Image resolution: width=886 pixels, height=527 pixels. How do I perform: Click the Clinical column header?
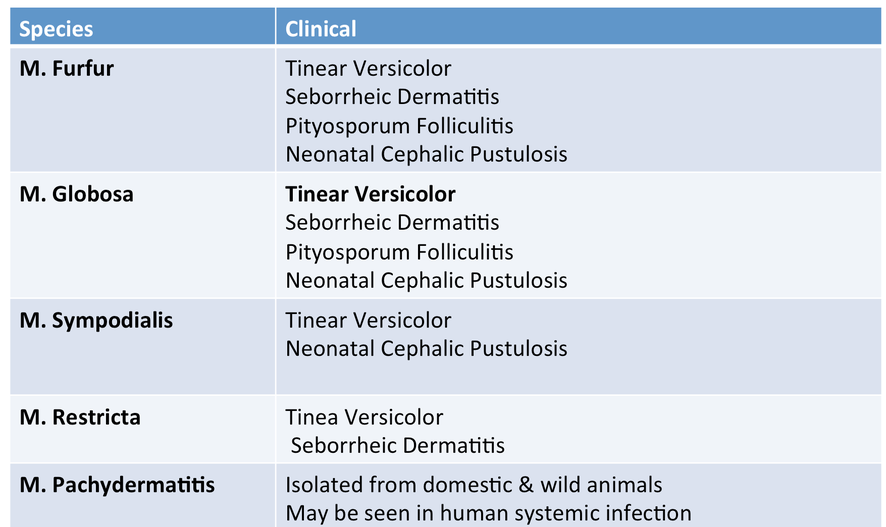click(x=579, y=26)
